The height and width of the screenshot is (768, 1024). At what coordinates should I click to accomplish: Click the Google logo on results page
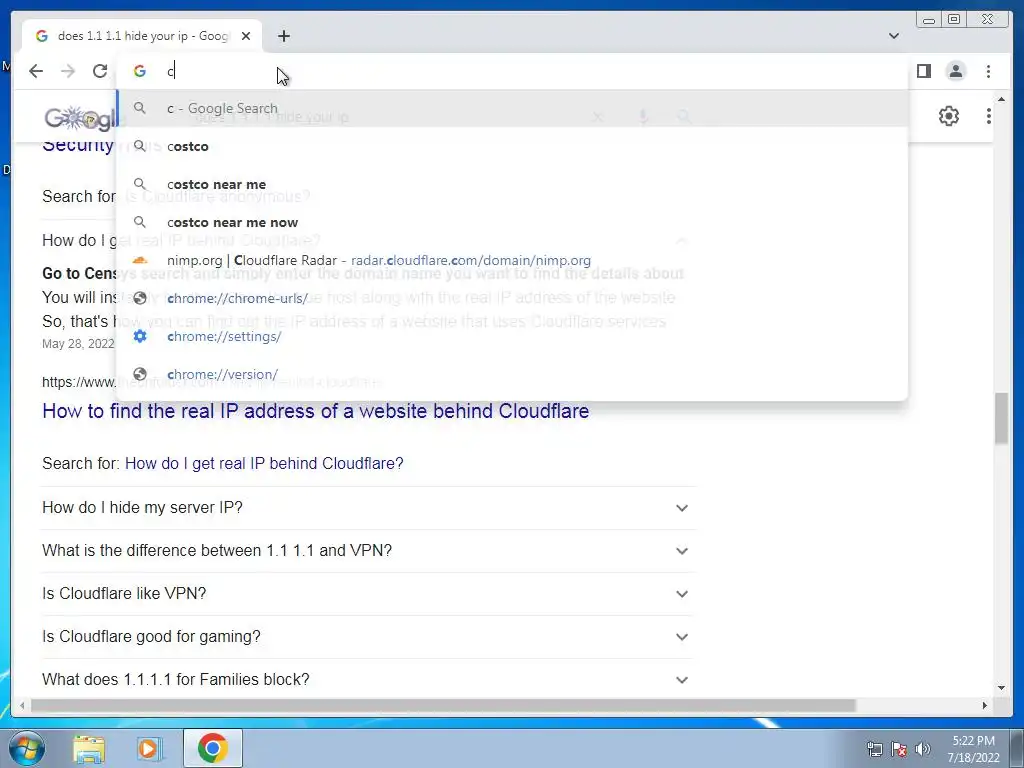(80, 118)
